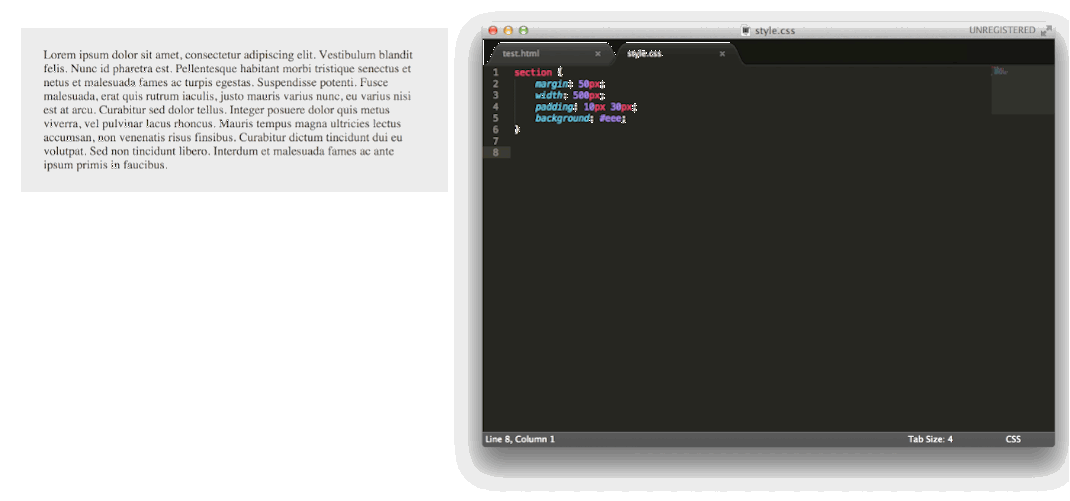Close the test.html tab
The image size is (1070, 501).
tap(598, 53)
